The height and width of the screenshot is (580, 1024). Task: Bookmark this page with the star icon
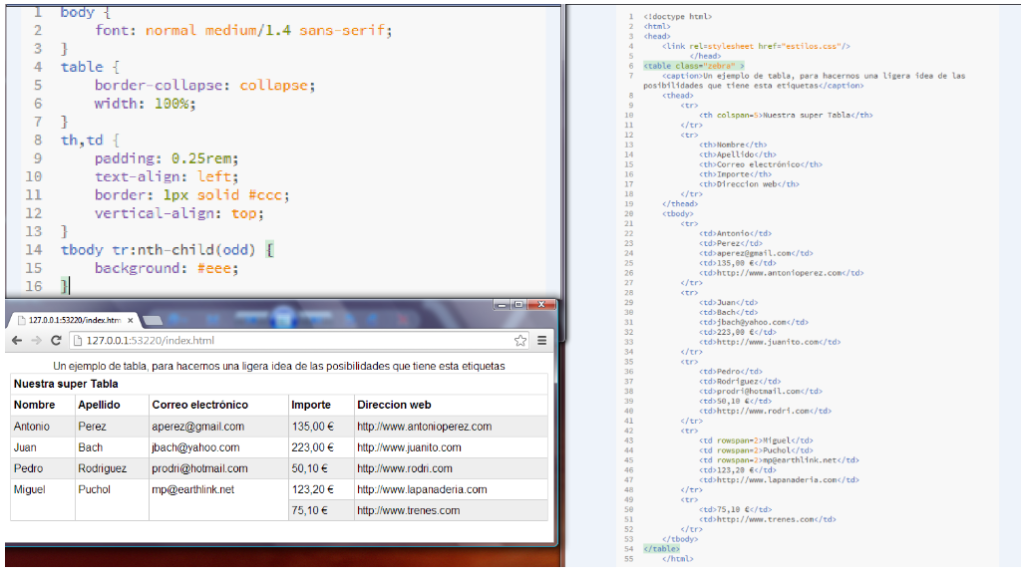tap(521, 341)
